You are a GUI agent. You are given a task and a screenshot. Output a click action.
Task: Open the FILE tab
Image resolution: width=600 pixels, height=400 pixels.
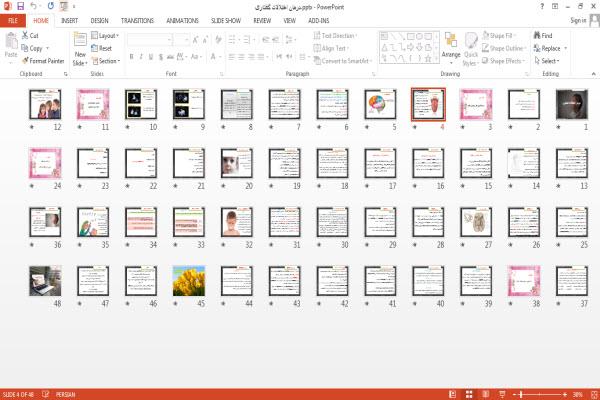pyautogui.click(x=13, y=21)
